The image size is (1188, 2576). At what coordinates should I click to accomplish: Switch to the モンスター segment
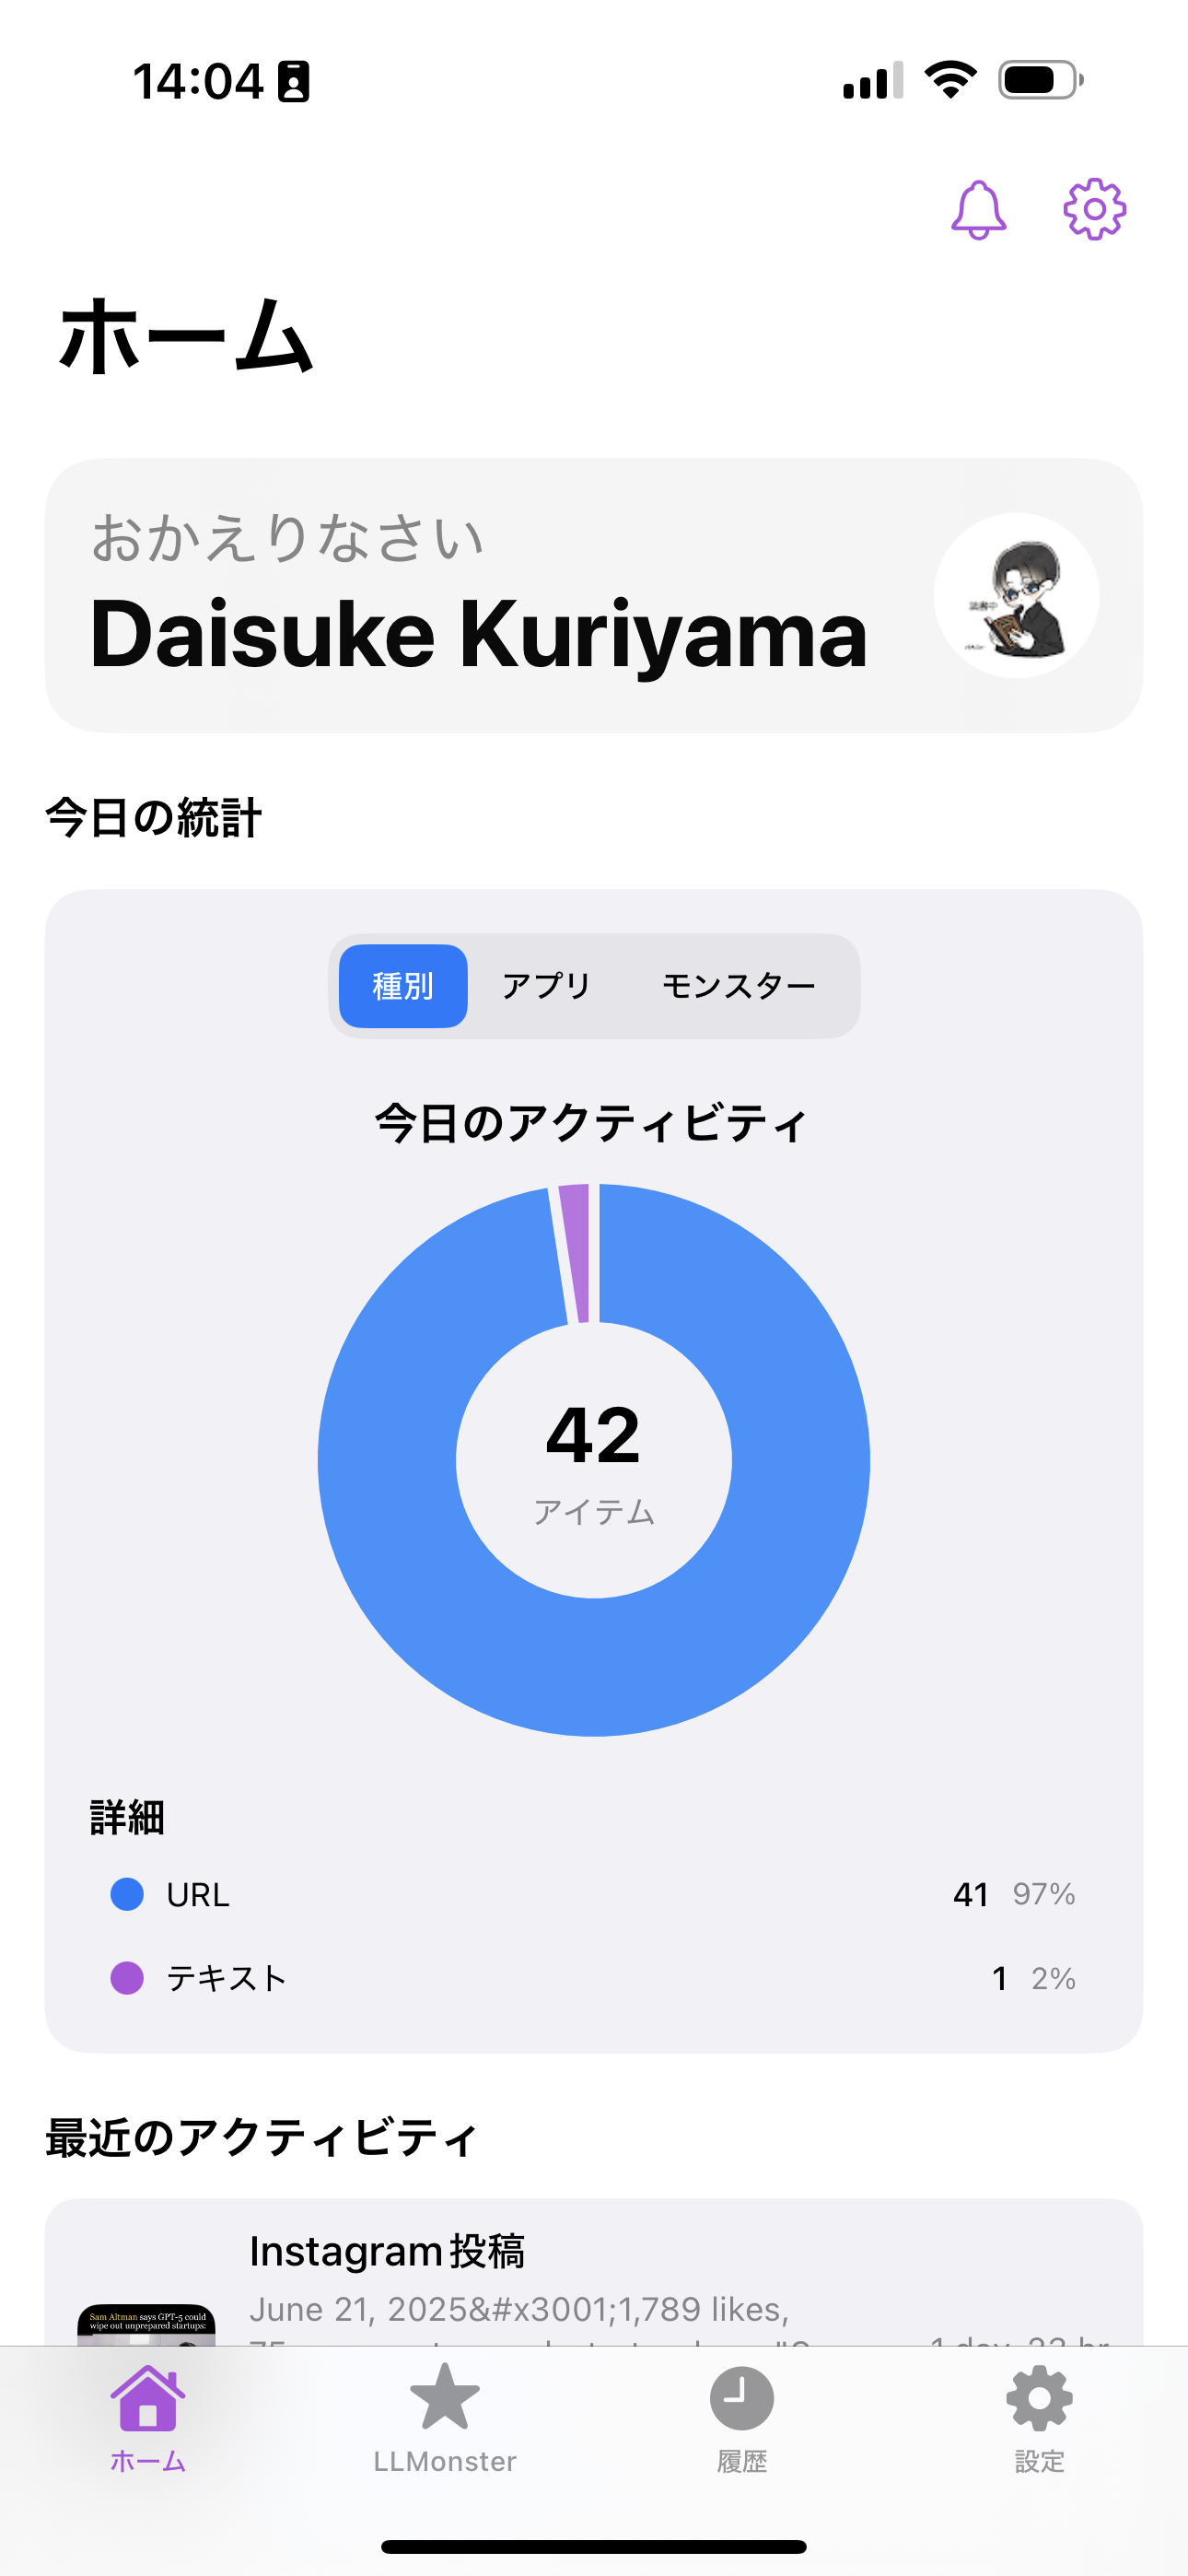(x=738, y=986)
